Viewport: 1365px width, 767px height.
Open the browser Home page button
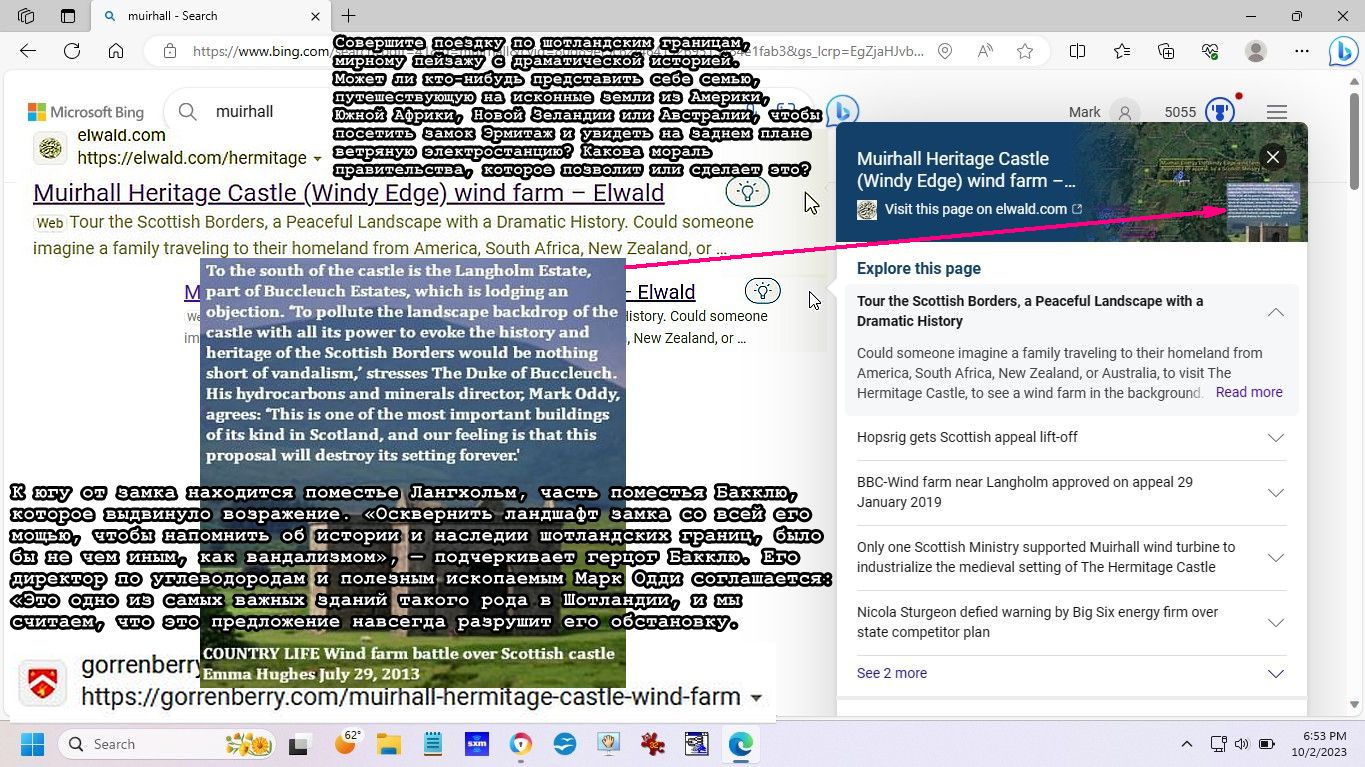click(x=116, y=51)
